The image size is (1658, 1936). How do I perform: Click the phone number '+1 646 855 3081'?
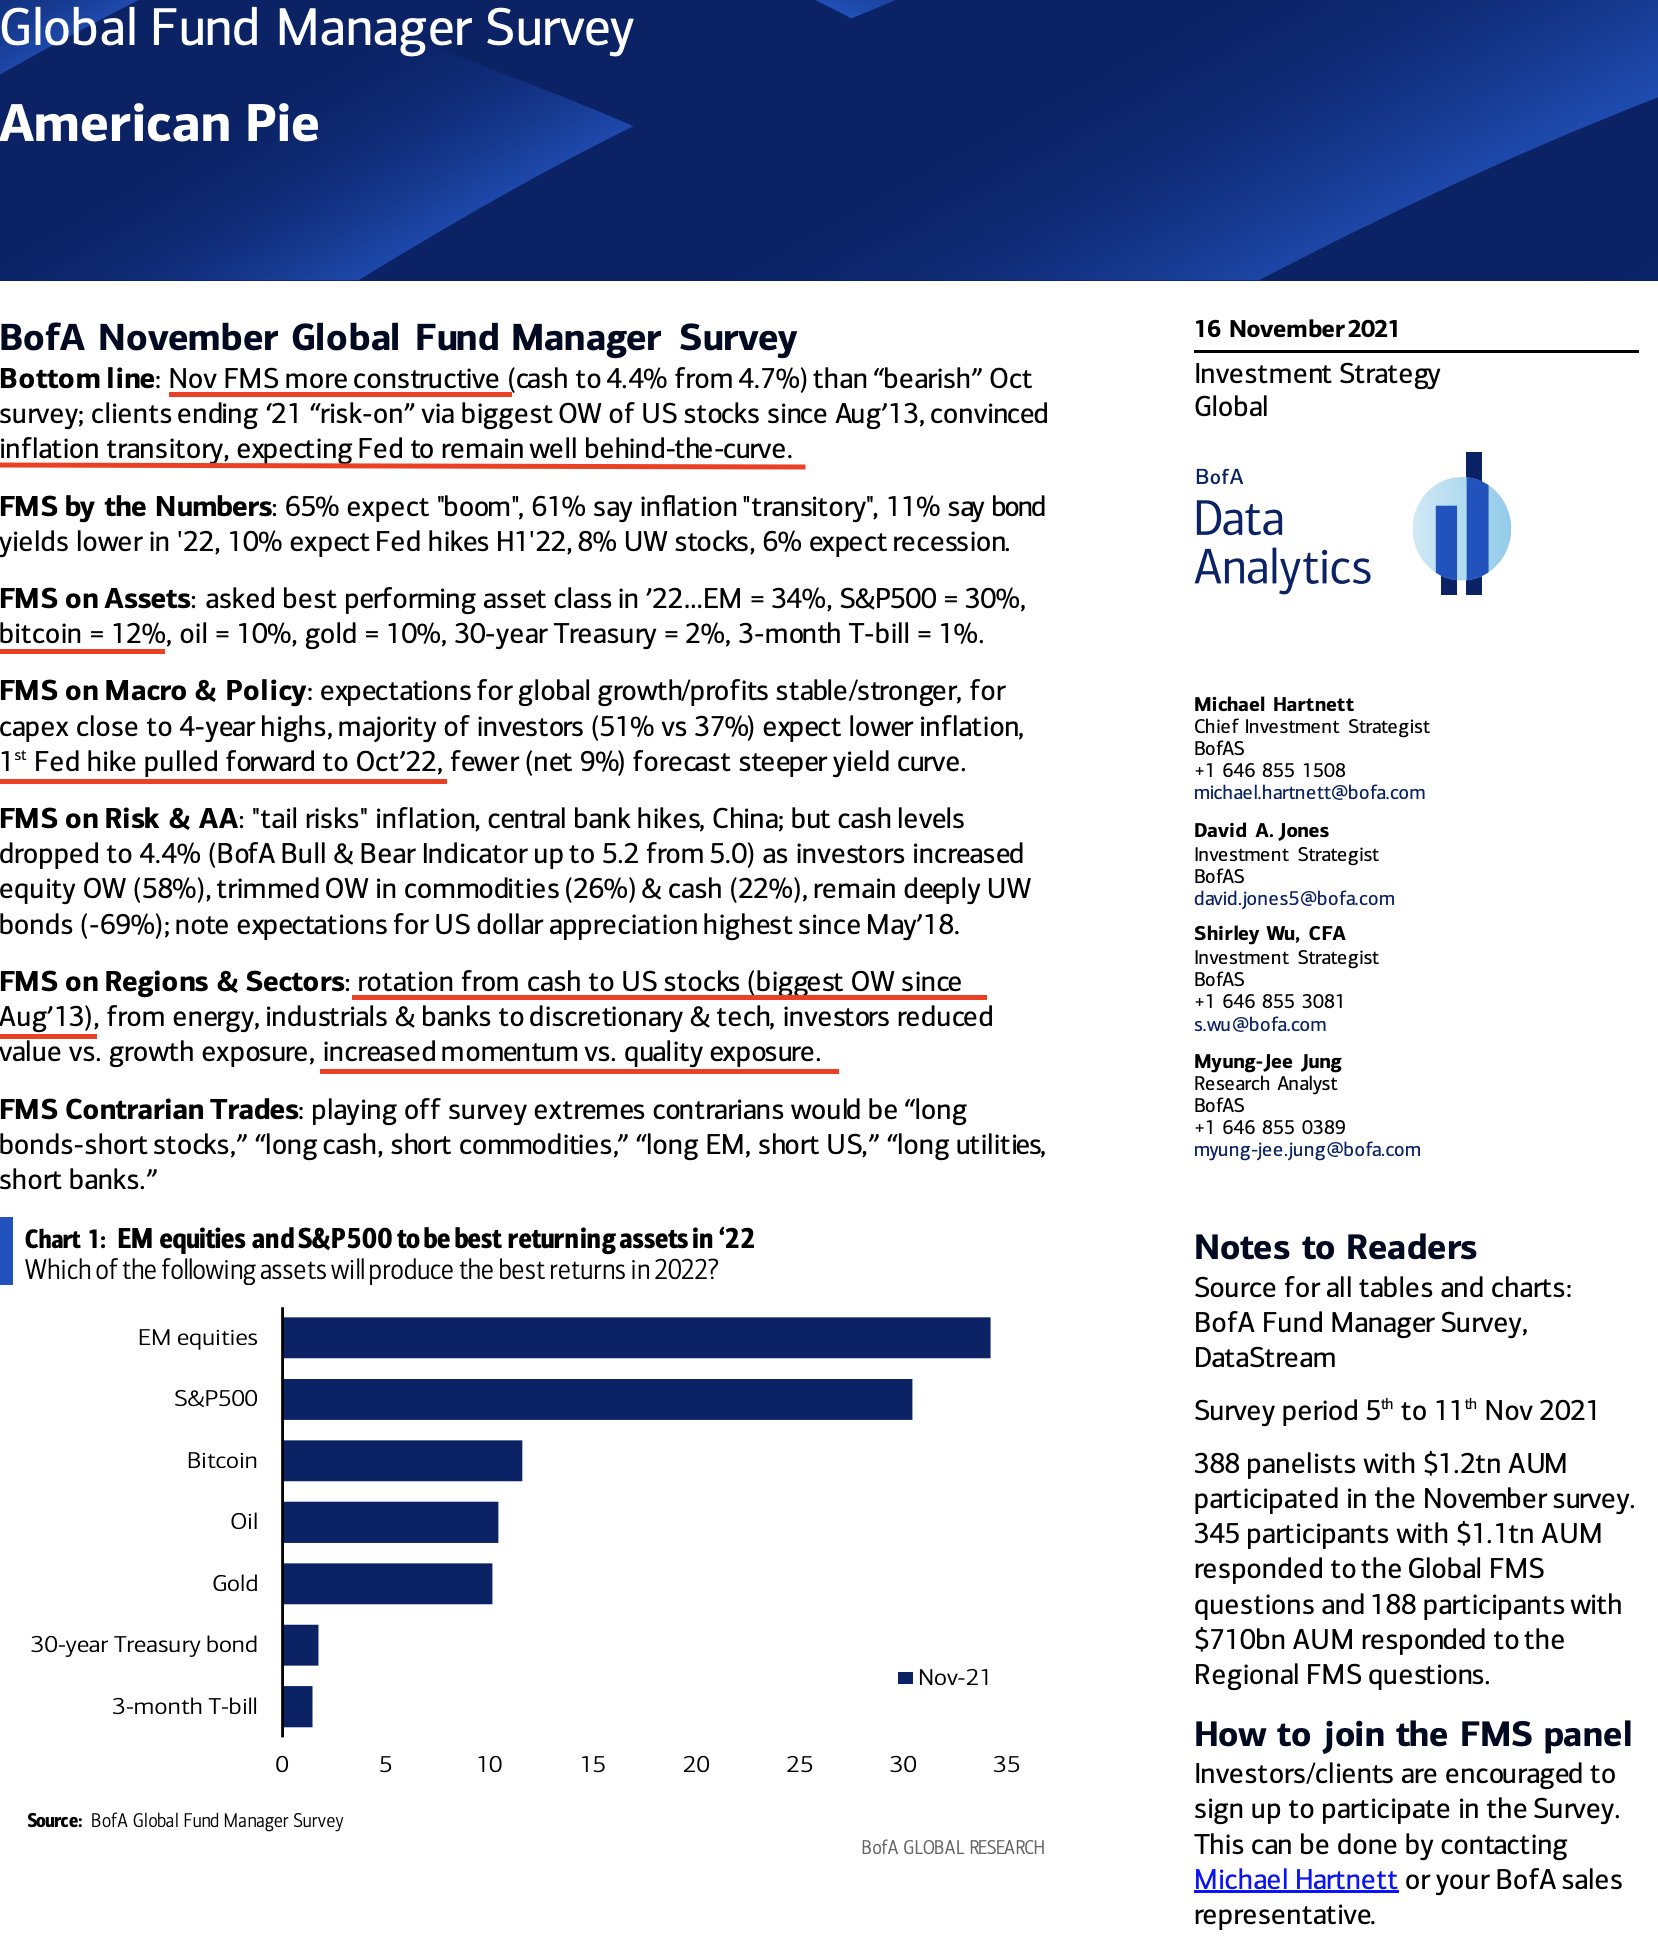[1269, 1001]
